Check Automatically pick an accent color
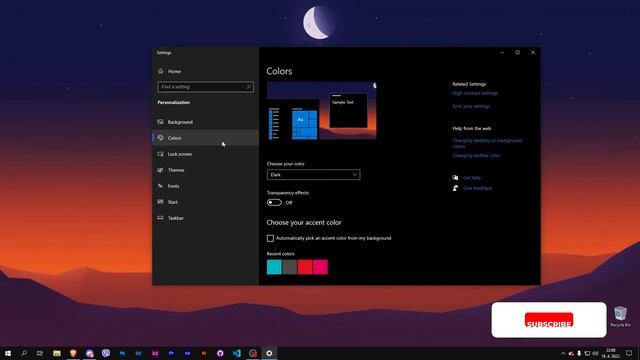The width and height of the screenshot is (640, 360). click(270, 238)
